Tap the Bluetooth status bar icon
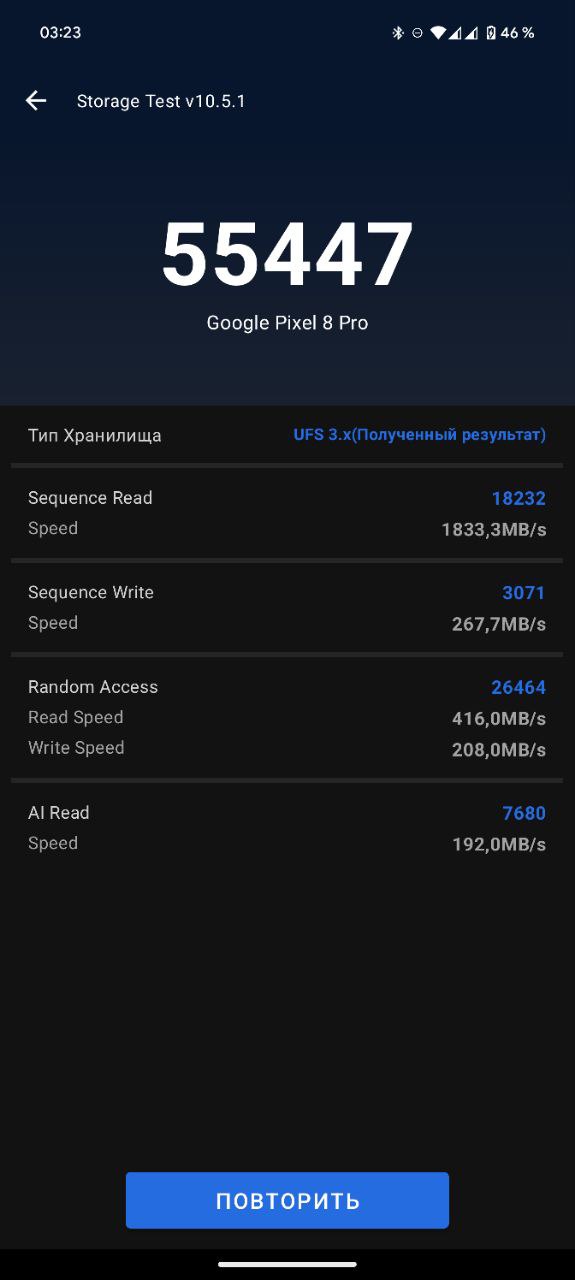This screenshot has height=1280, width=575. point(397,33)
